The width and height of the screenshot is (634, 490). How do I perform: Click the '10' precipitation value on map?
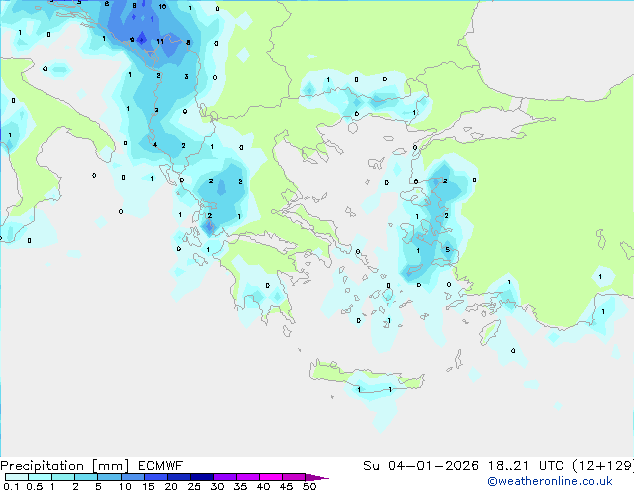tap(162, 6)
